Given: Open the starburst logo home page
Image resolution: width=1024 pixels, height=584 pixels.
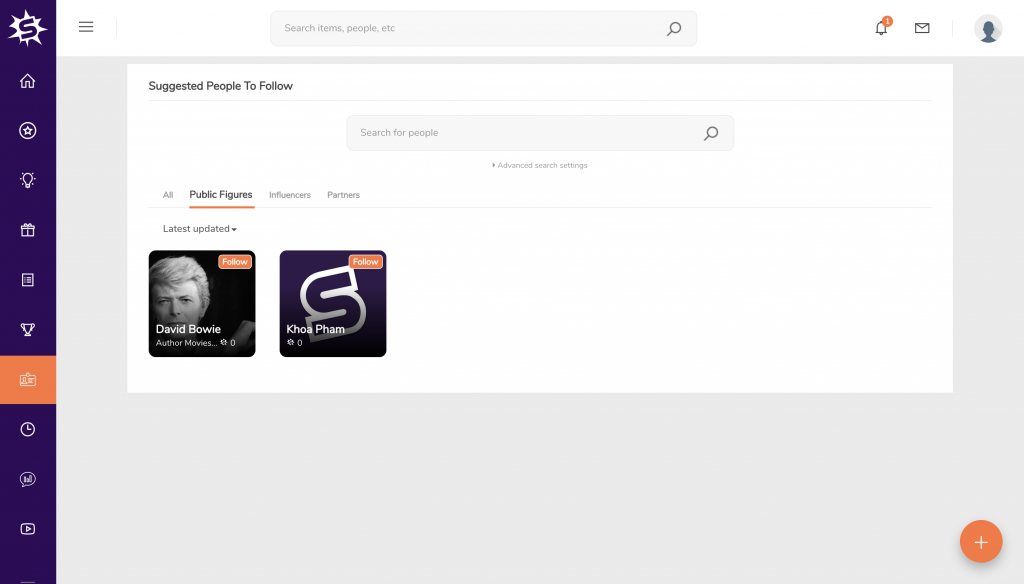Looking at the screenshot, I should 27,28.
